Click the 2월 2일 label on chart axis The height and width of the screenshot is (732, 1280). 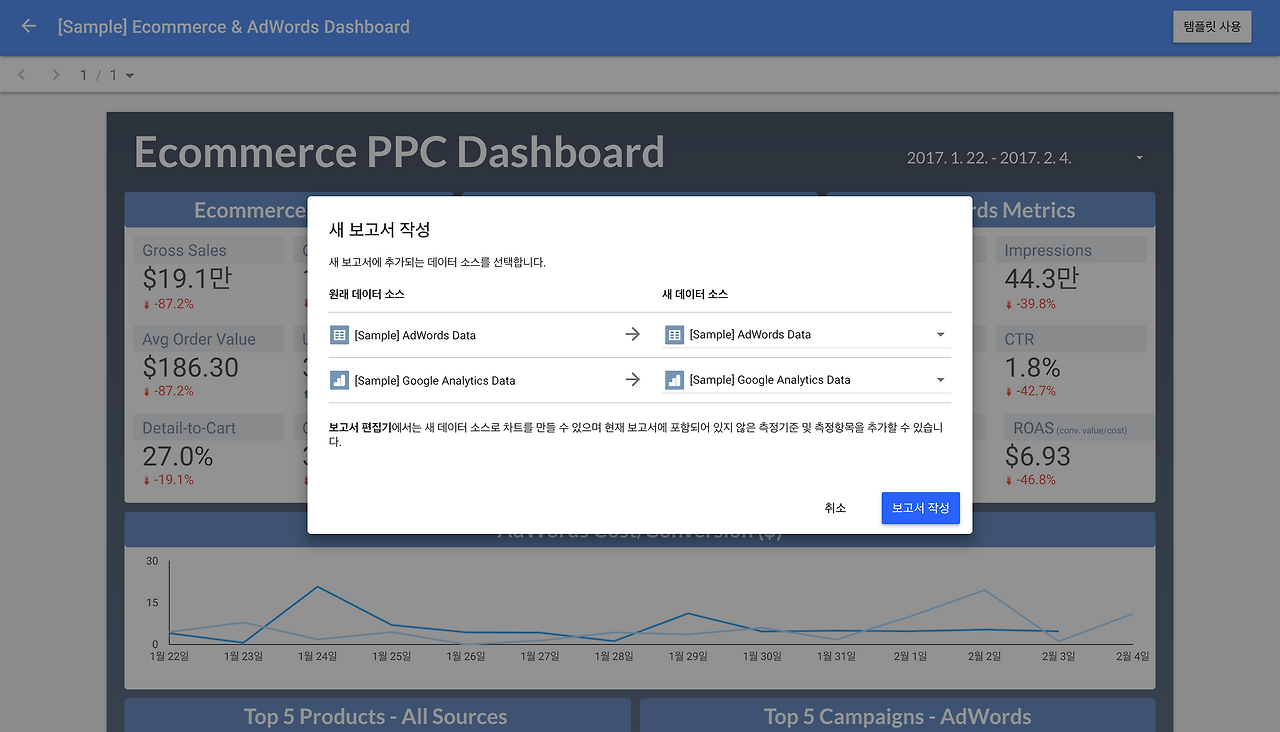(984, 656)
